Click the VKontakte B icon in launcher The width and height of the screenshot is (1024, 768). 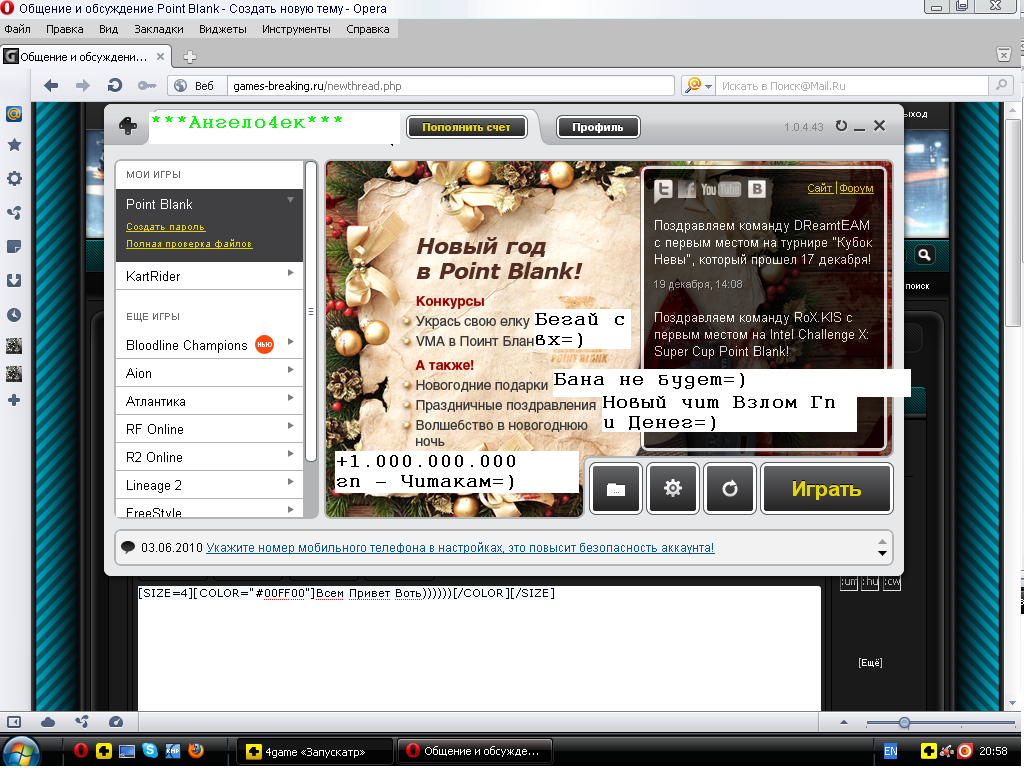[756, 189]
